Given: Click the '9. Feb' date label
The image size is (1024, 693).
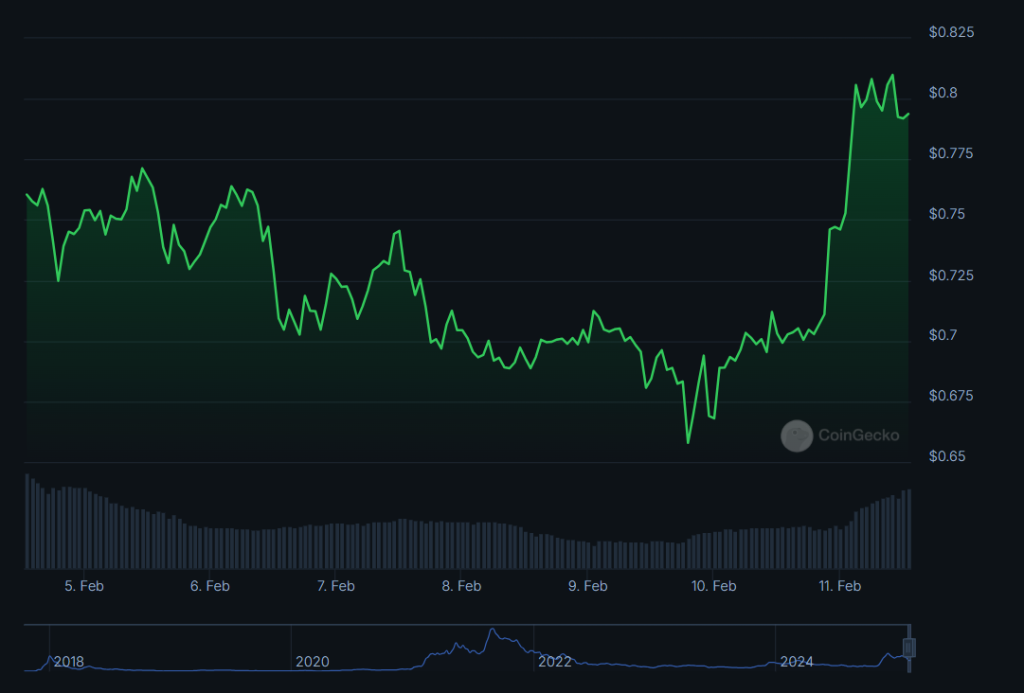Looking at the screenshot, I should click(588, 586).
